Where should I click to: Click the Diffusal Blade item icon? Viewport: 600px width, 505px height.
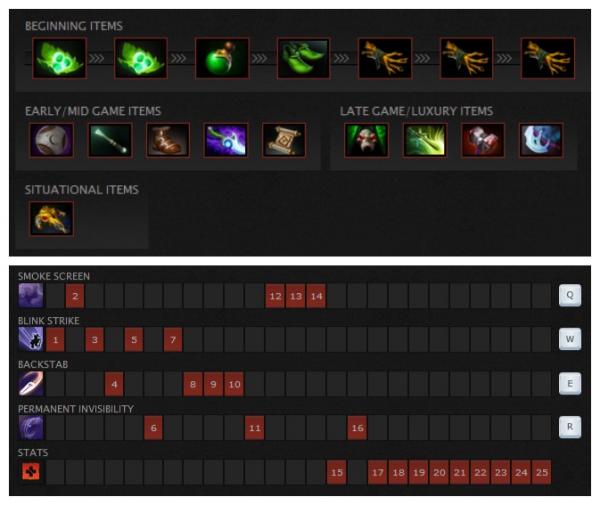pyautogui.click(x=226, y=140)
